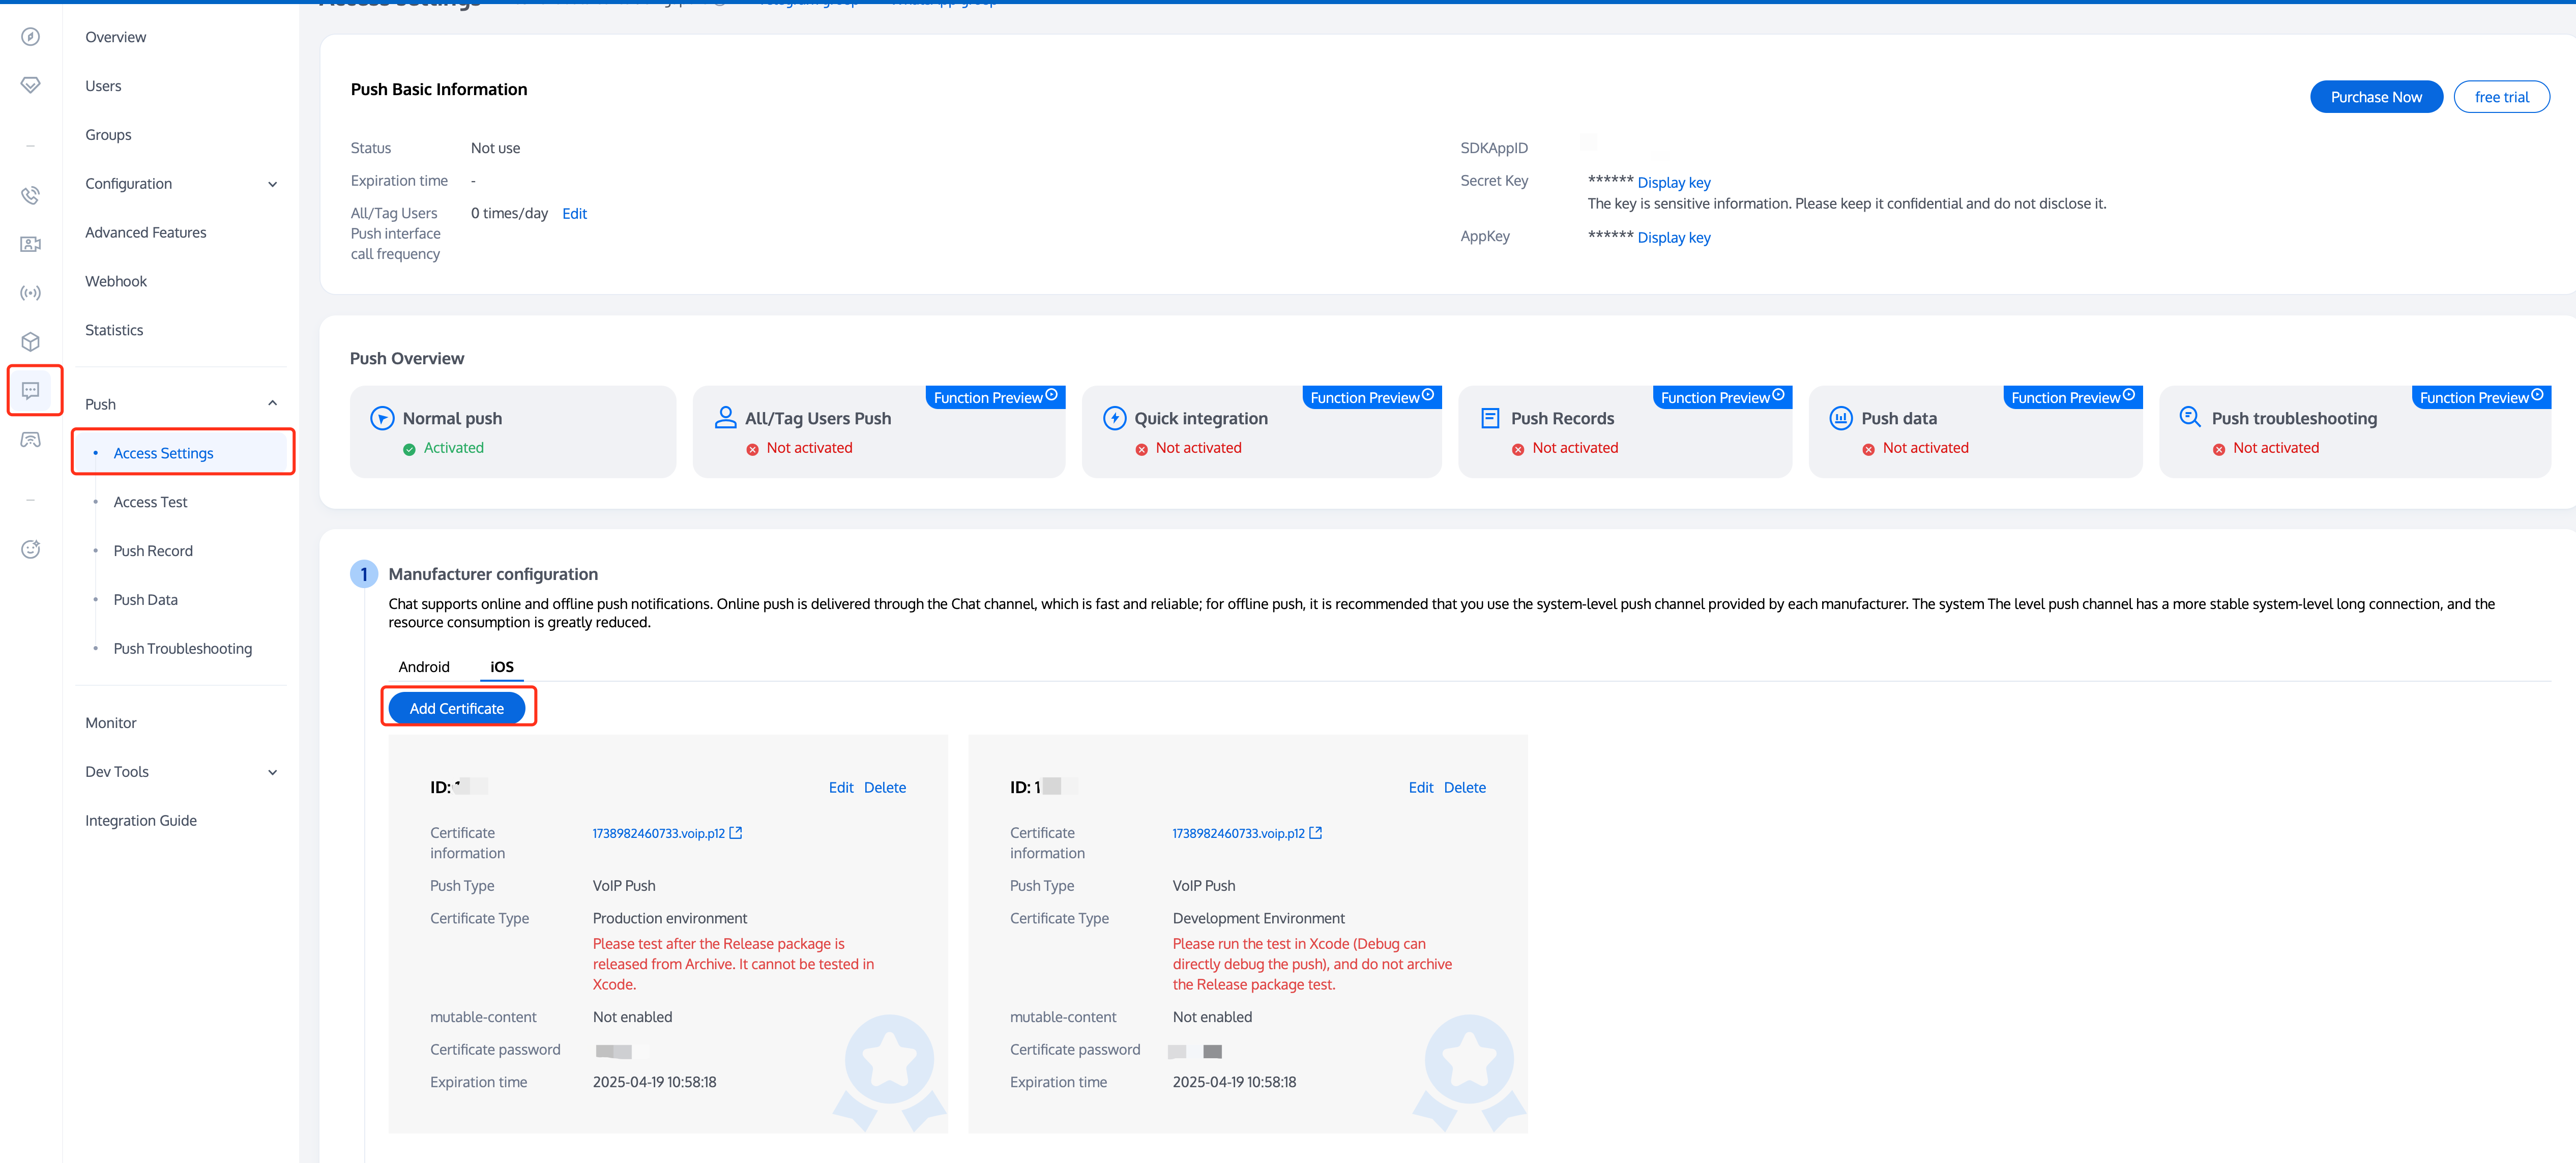Open Push Troubleshooting in the sidebar
The height and width of the screenshot is (1163, 2576).
click(x=183, y=648)
